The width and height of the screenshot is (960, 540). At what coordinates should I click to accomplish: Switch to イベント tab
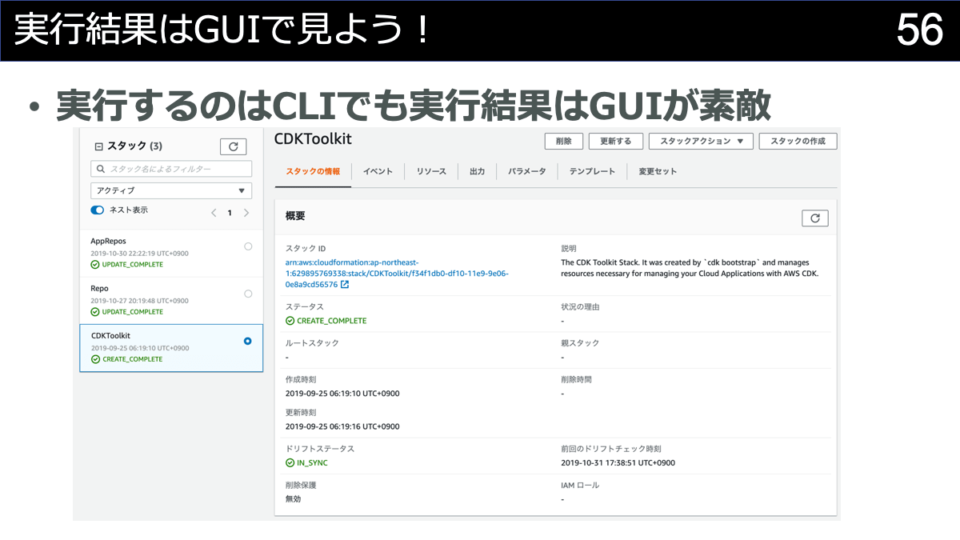pyautogui.click(x=378, y=171)
